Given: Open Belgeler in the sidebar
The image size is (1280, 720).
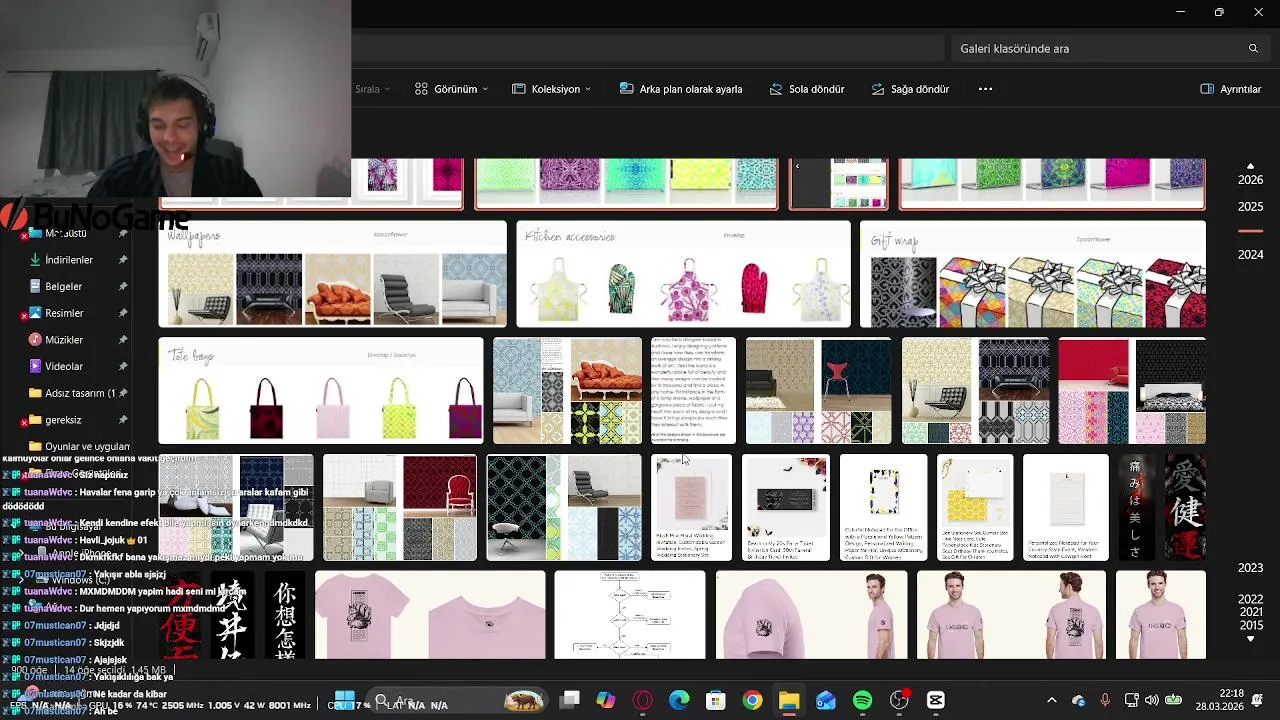Looking at the screenshot, I should click(63, 286).
